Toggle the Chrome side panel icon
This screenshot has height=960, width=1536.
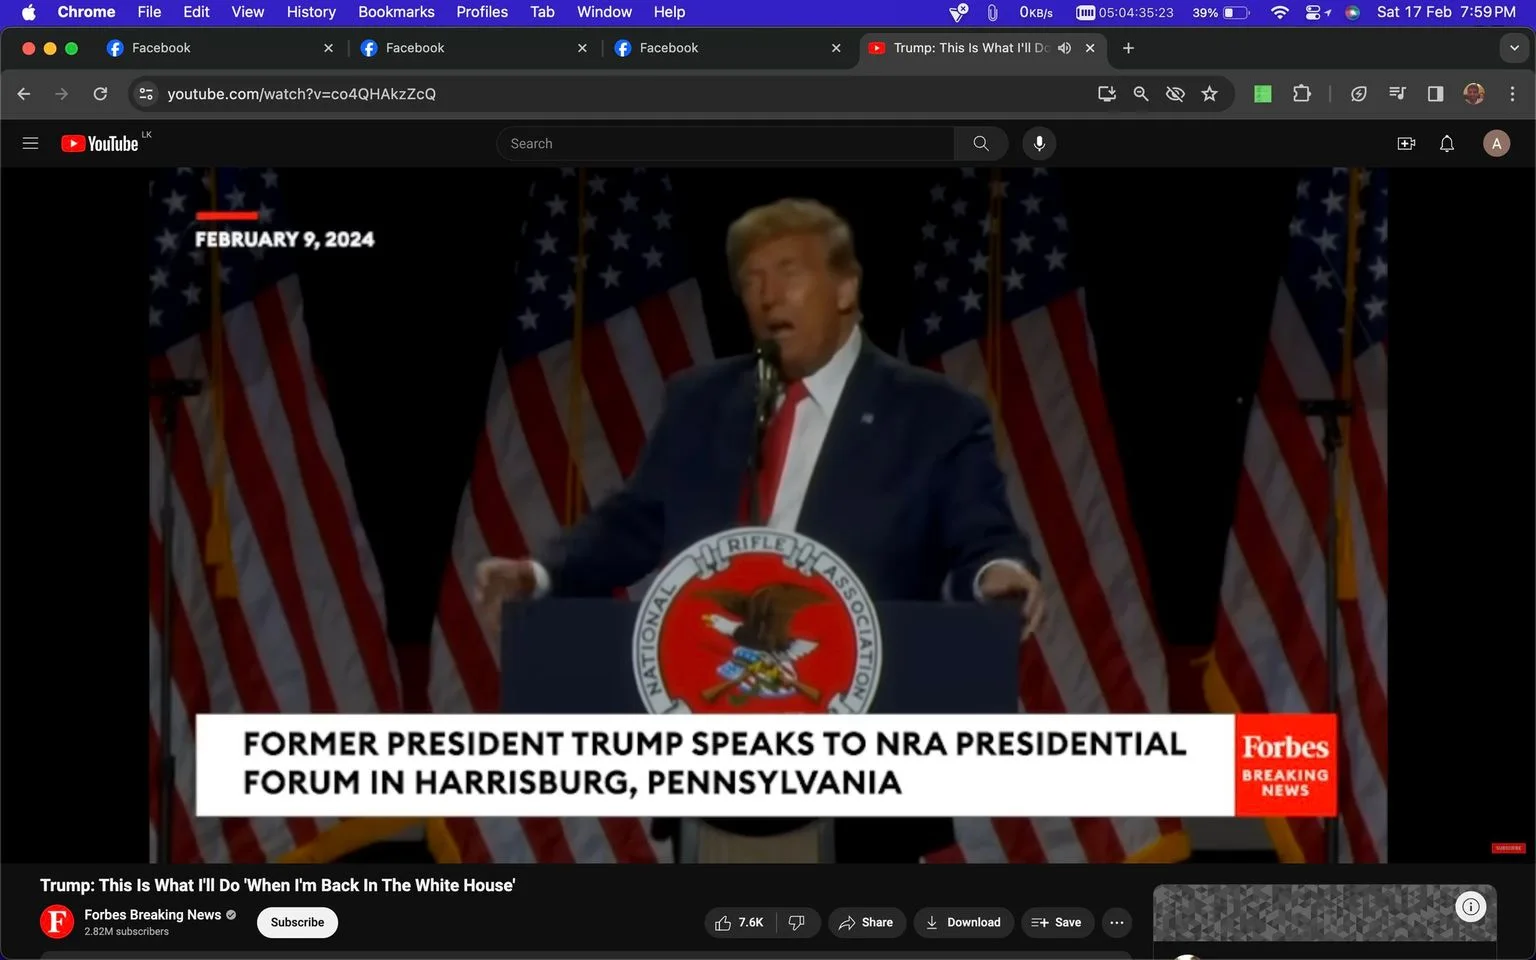(x=1435, y=93)
